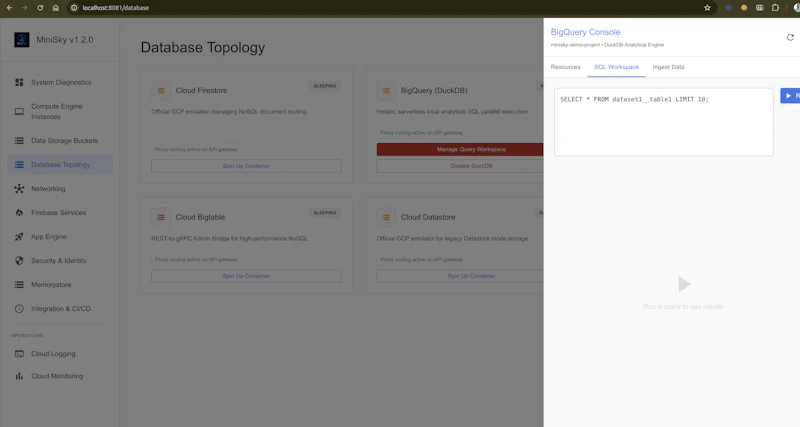The width and height of the screenshot is (800, 427).
Task: Click the BigQuery (DuckDB) card icon
Action: 386,91
